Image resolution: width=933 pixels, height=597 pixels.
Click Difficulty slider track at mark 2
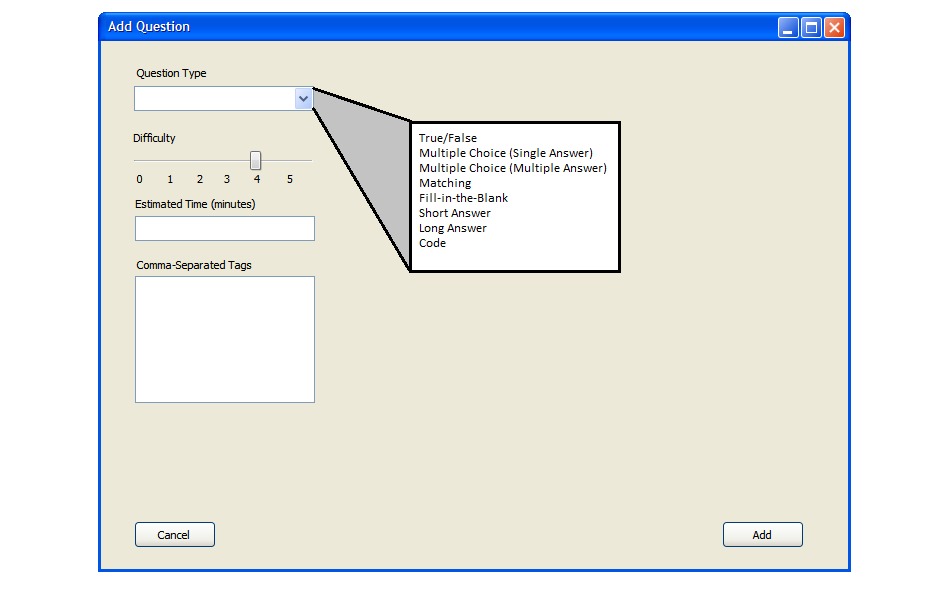pyautogui.click(x=200, y=160)
